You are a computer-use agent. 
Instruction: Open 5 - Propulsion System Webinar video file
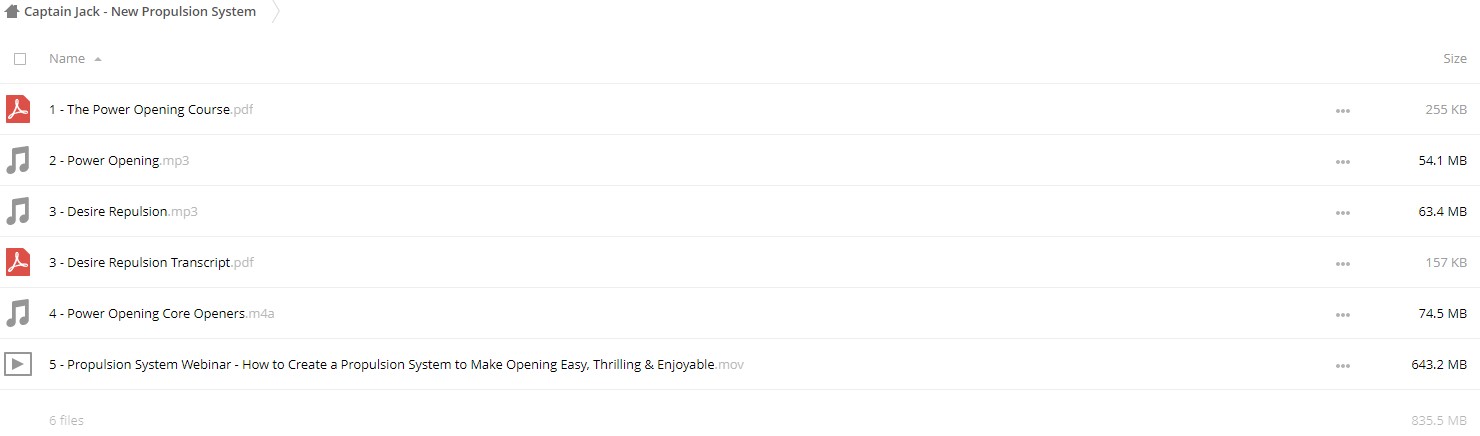coord(396,364)
